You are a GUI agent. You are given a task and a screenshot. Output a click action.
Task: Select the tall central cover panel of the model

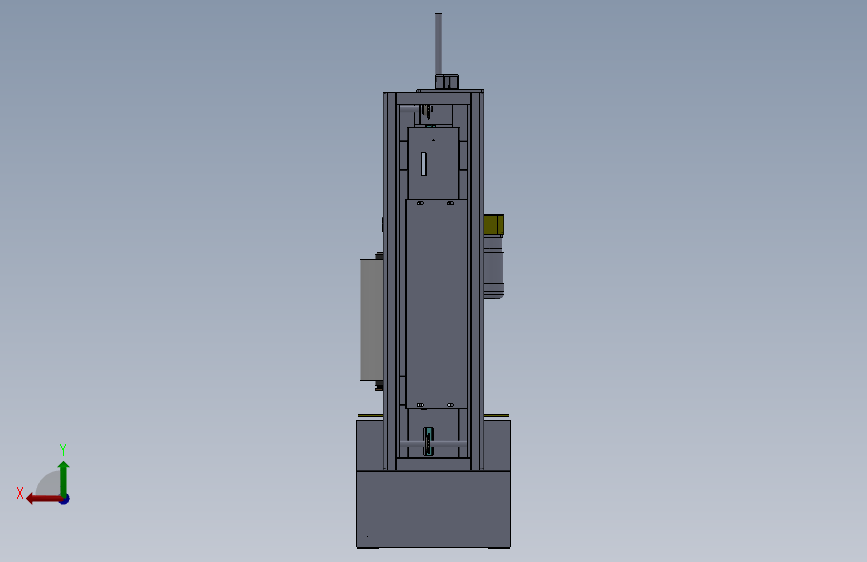coord(436,304)
